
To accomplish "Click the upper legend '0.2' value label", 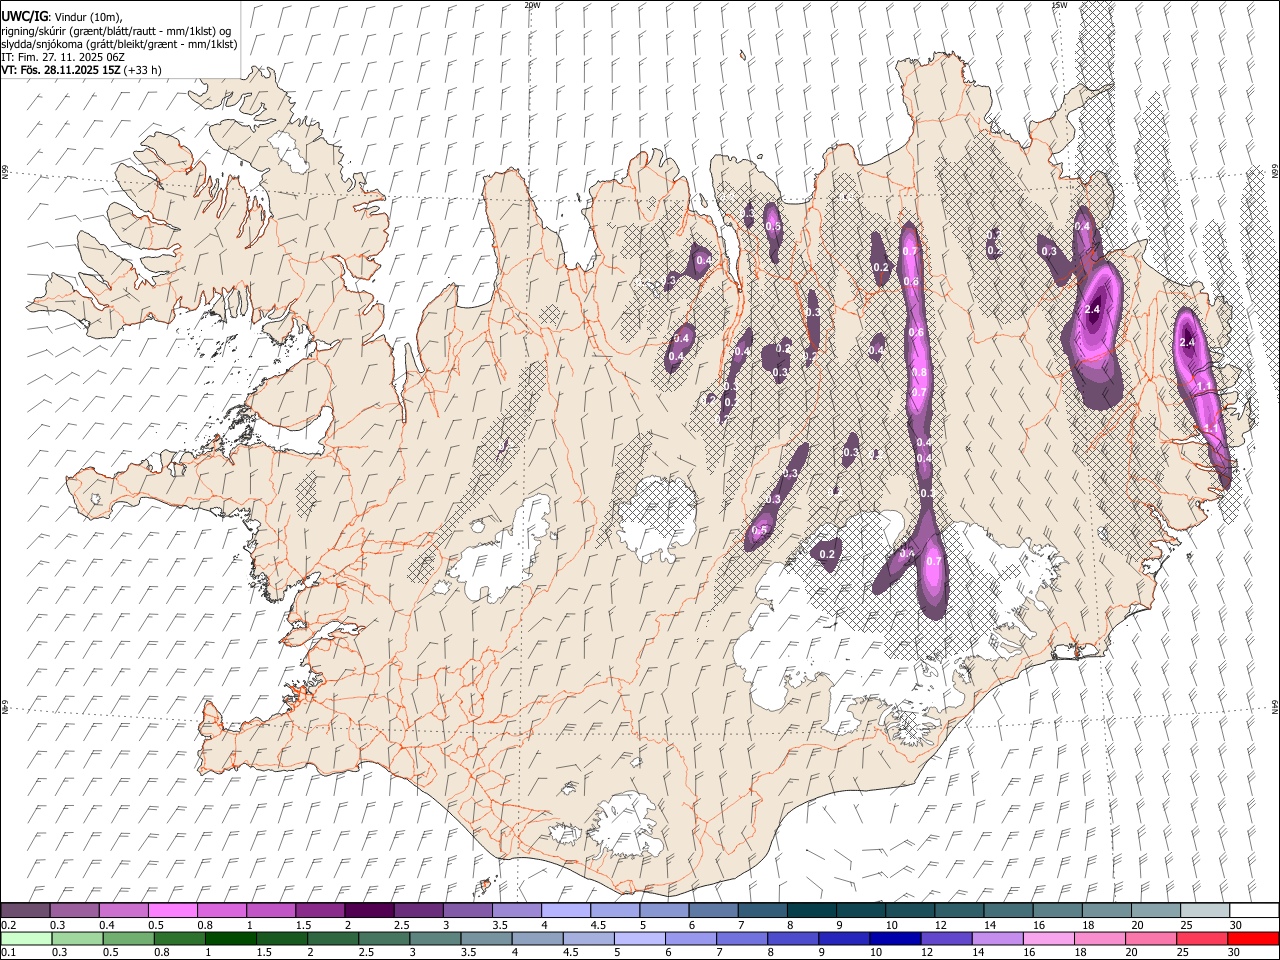I will point(8,925).
